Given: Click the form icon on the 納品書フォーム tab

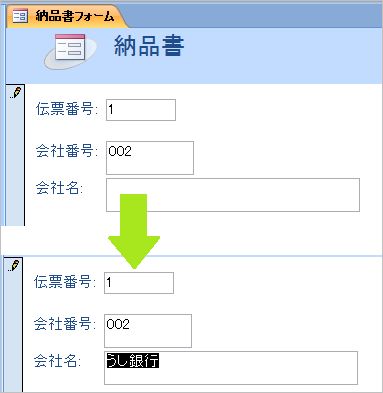Looking at the screenshot, I should point(20,16).
